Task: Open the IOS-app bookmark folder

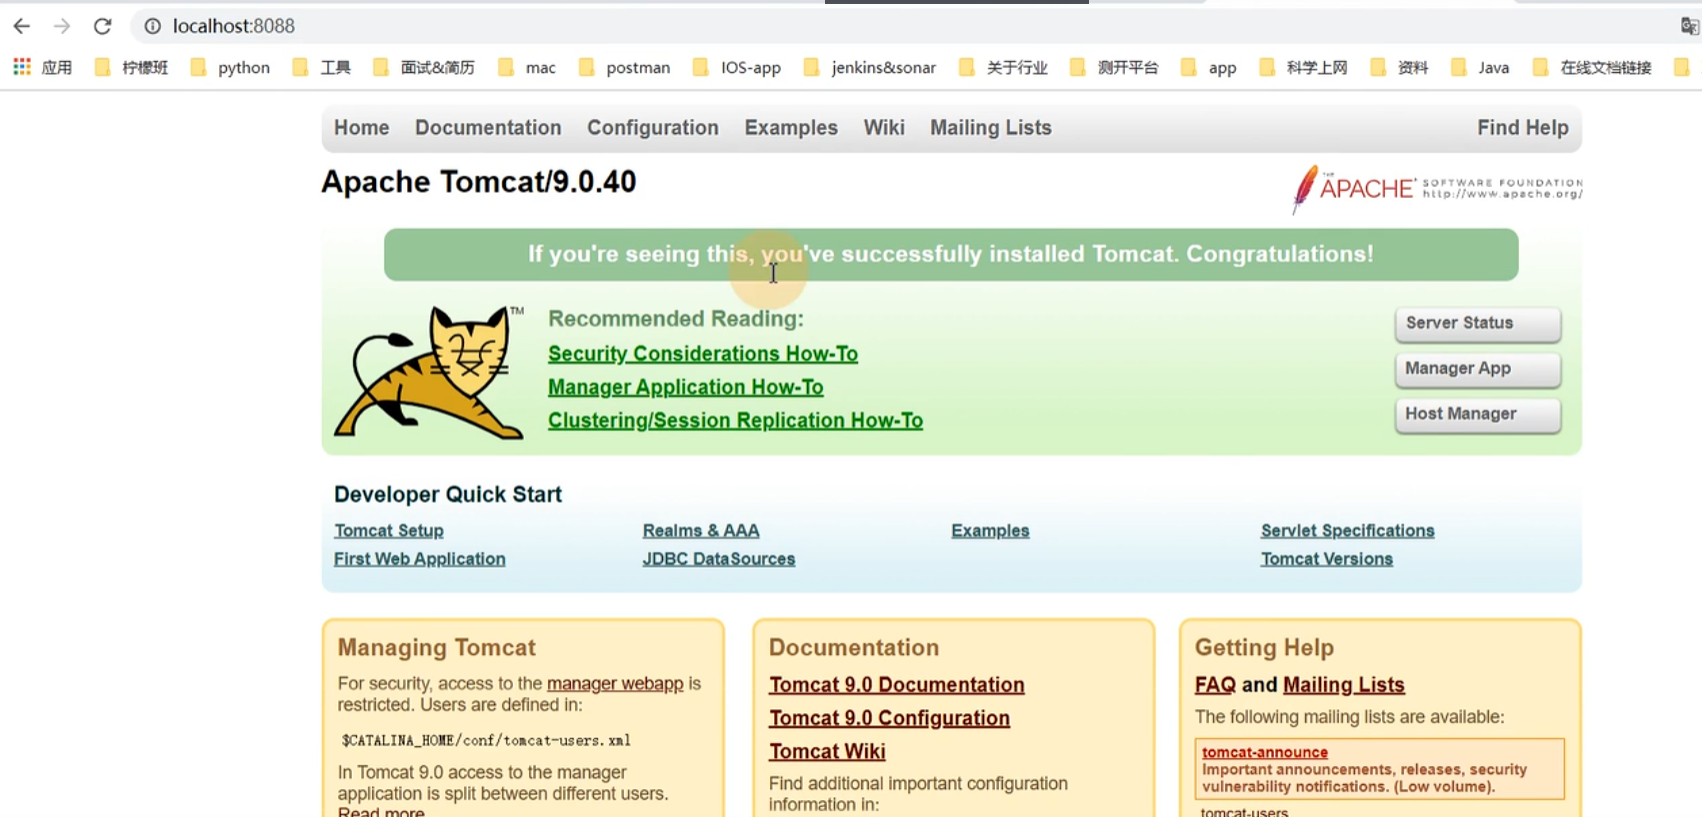Action: [737, 67]
